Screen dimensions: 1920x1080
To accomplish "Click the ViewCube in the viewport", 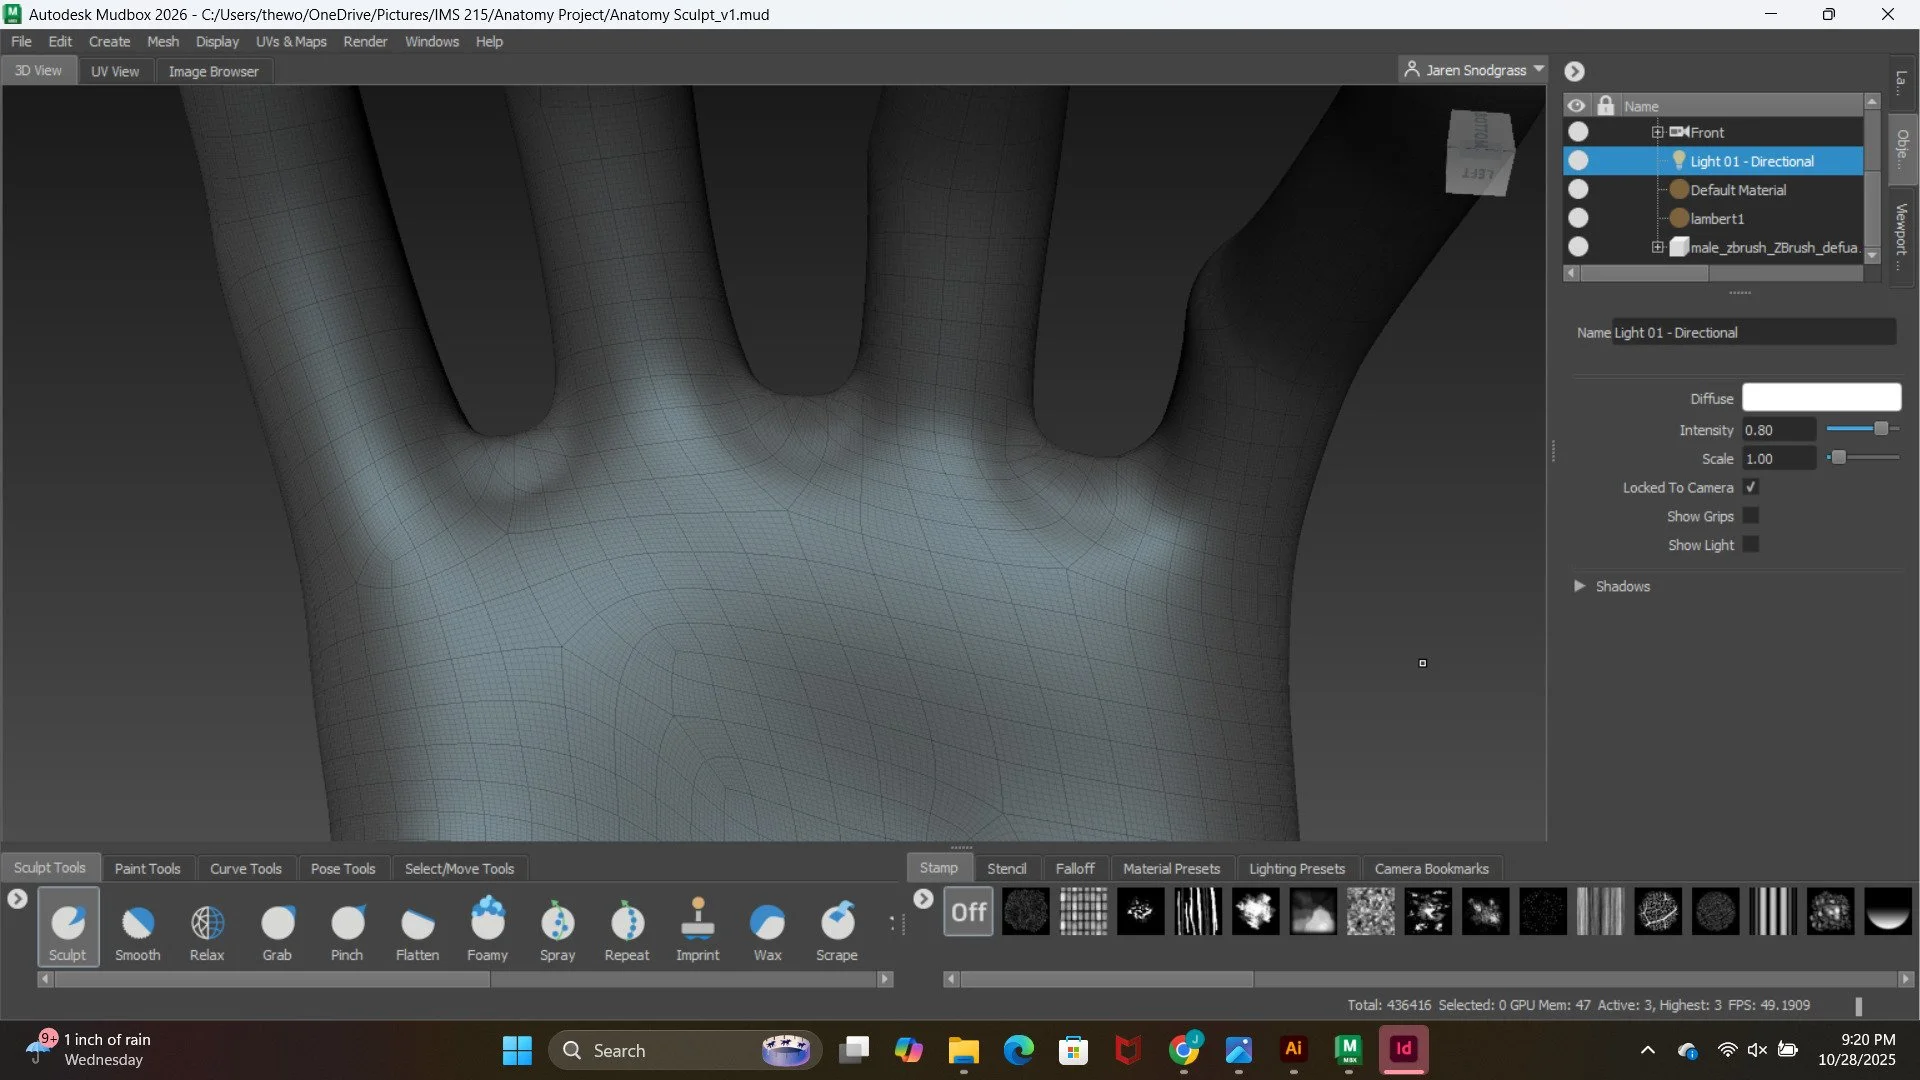I will point(1479,153).
